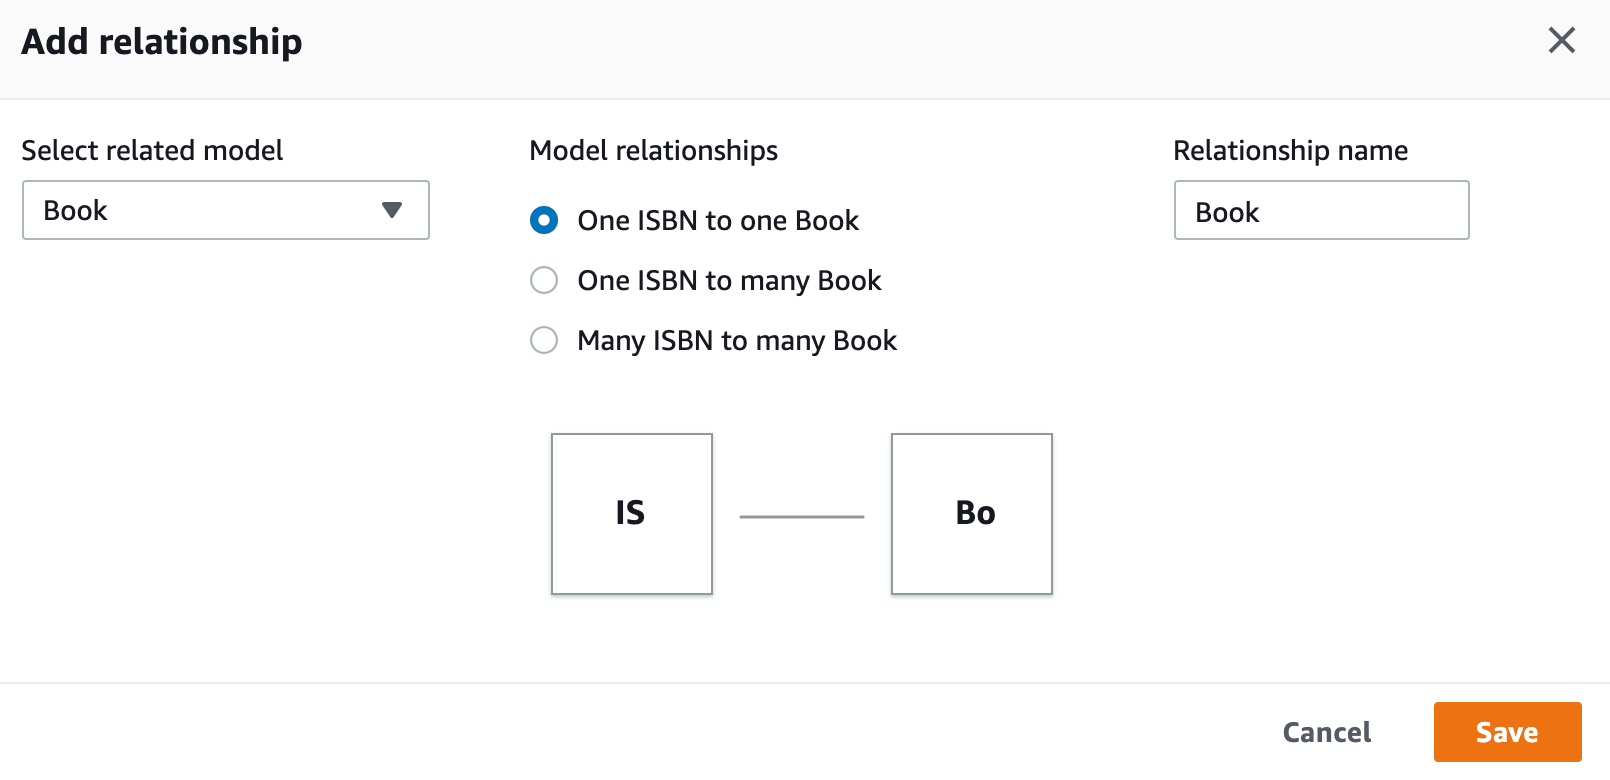1610x780 pixels.
Task: Open the Select related model dropdown
Action: click(226, 210)
